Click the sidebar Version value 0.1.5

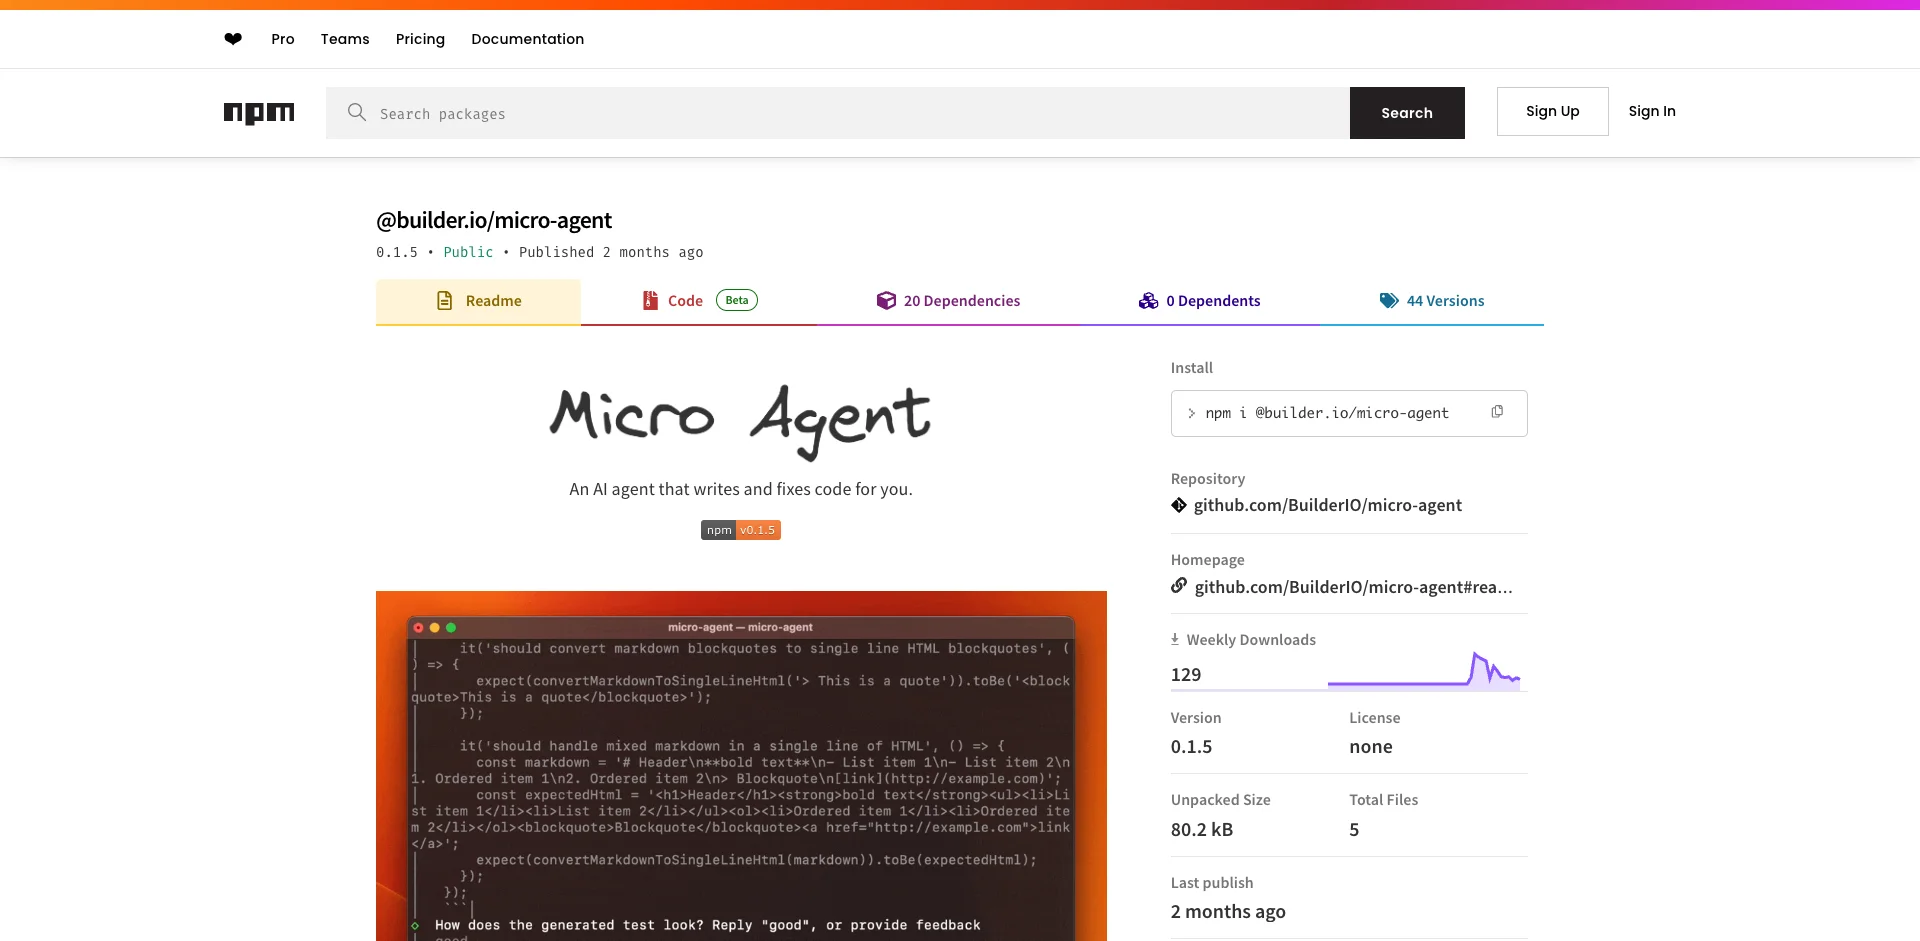coord(1191,747)
